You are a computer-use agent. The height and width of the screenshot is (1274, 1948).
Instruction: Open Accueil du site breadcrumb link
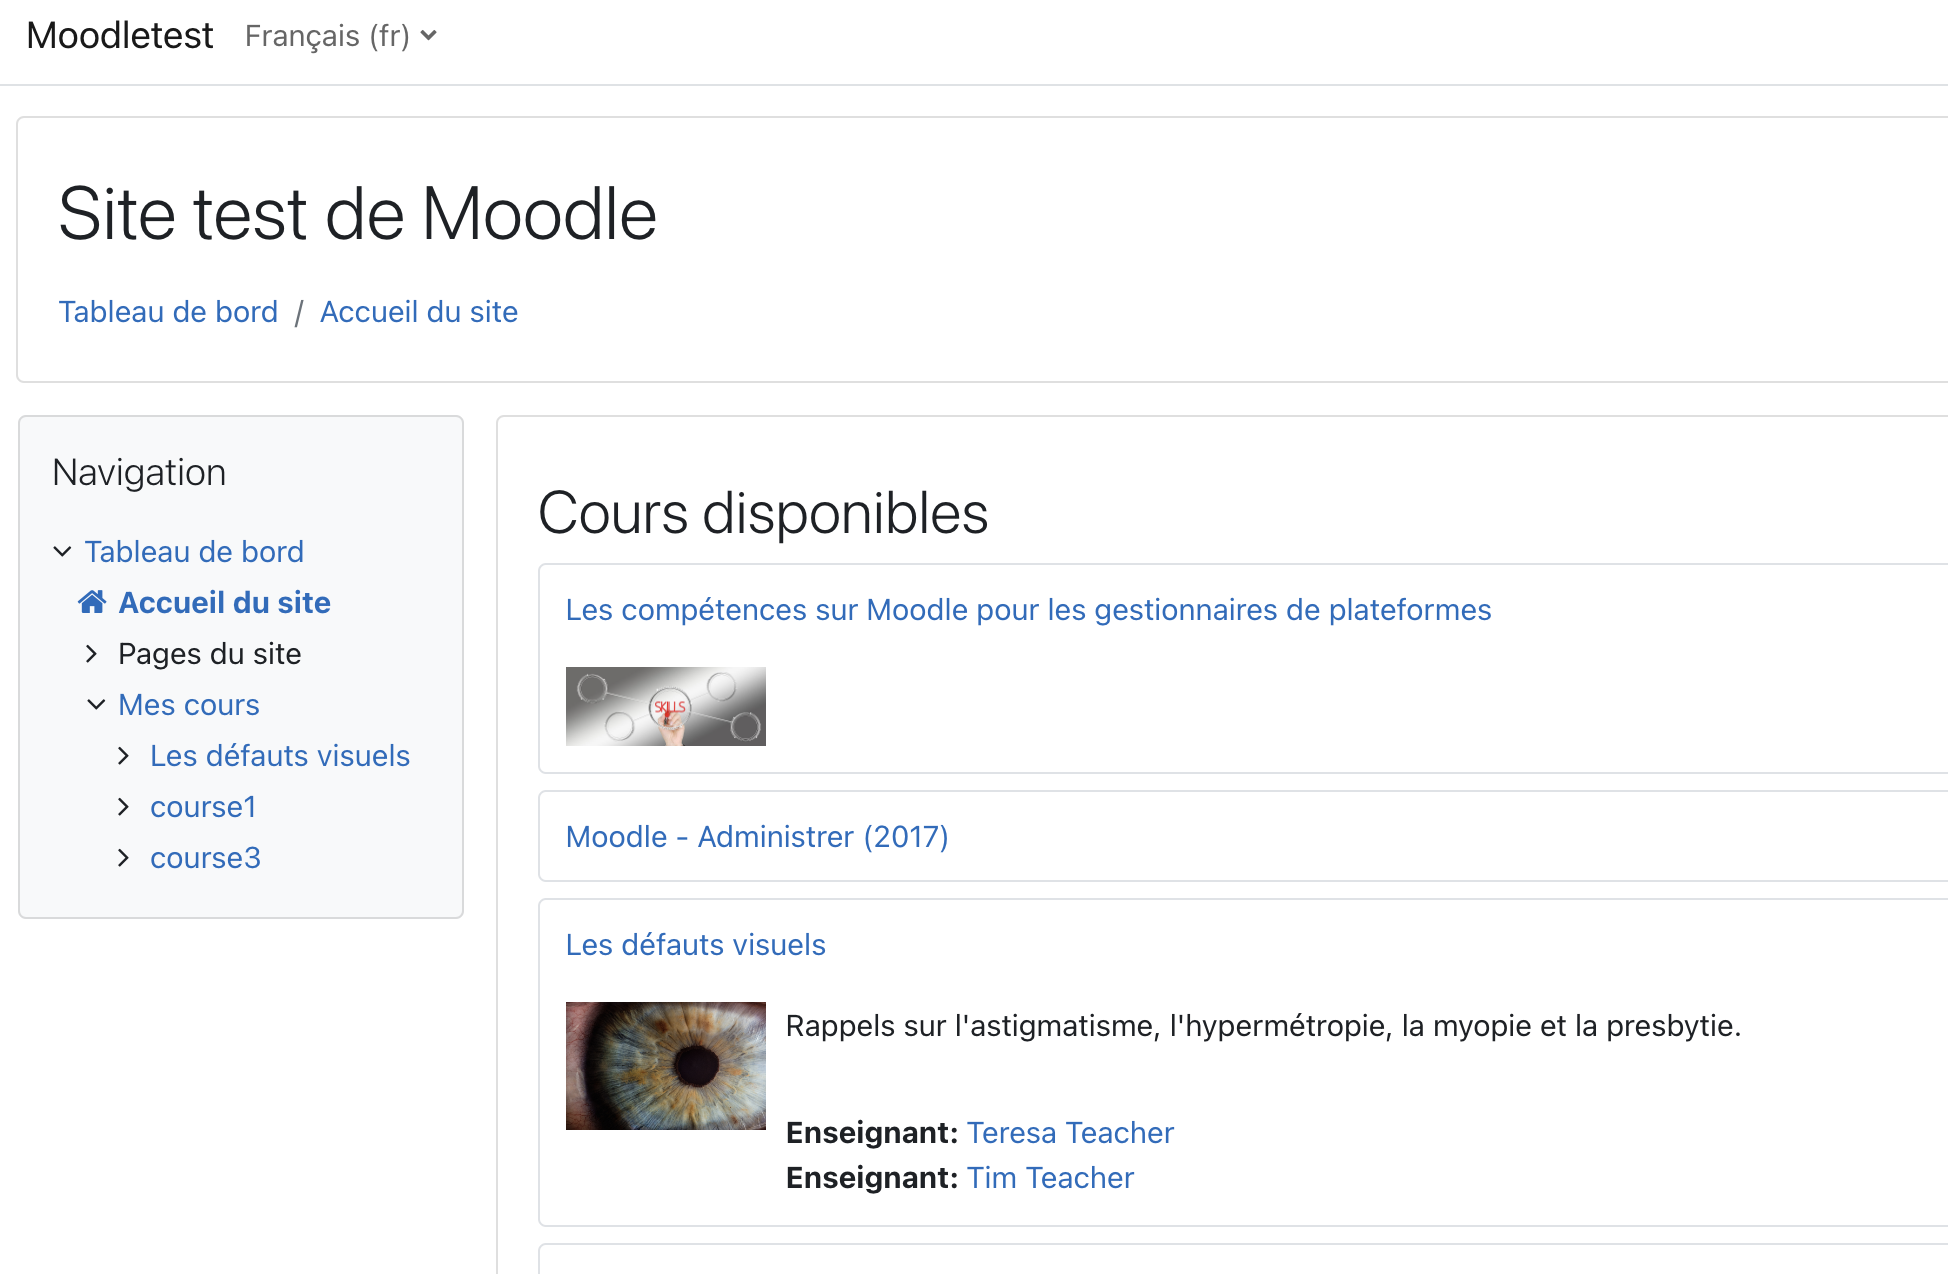(419, 312)
